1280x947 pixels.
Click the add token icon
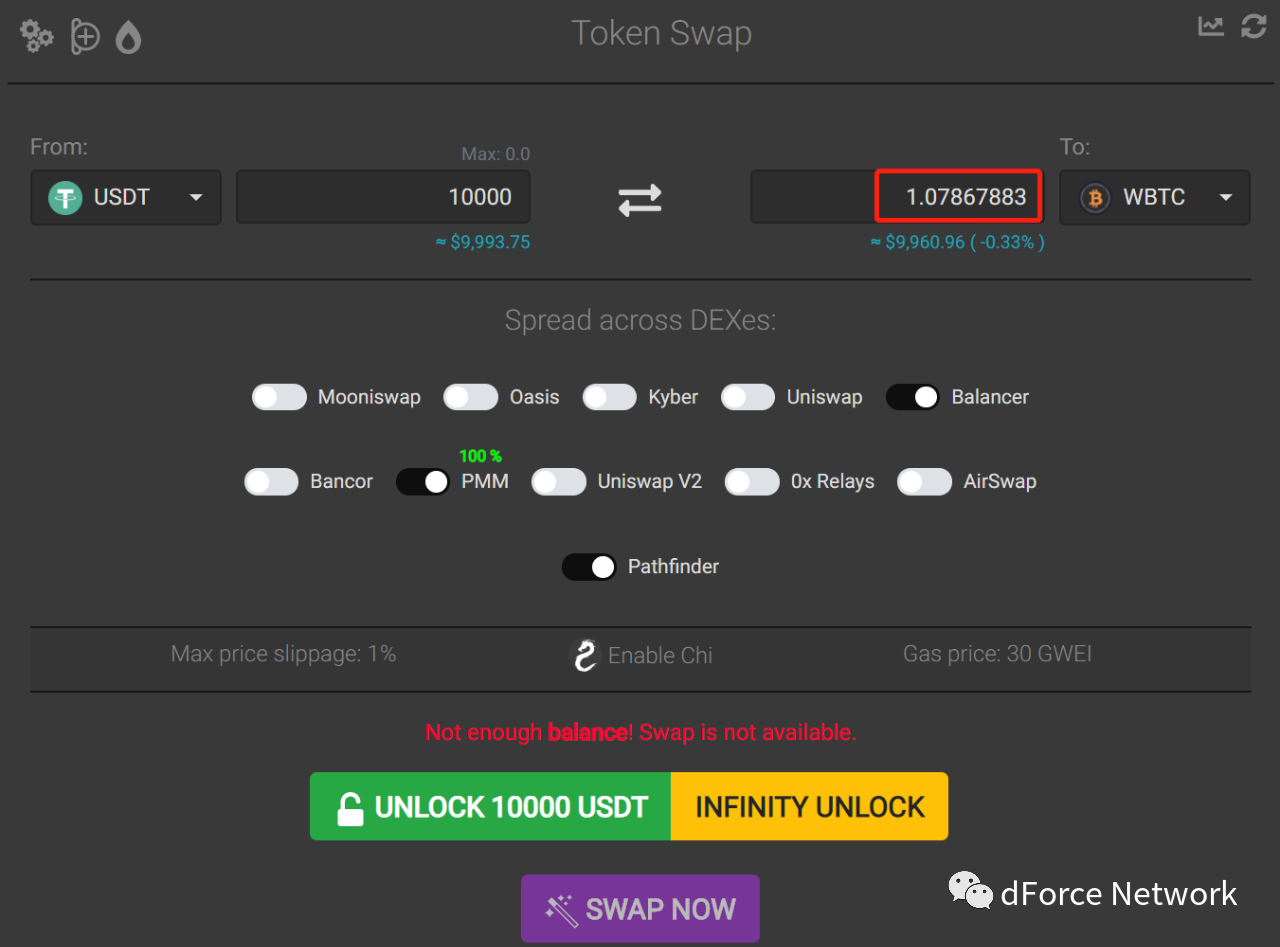[85, 37]
